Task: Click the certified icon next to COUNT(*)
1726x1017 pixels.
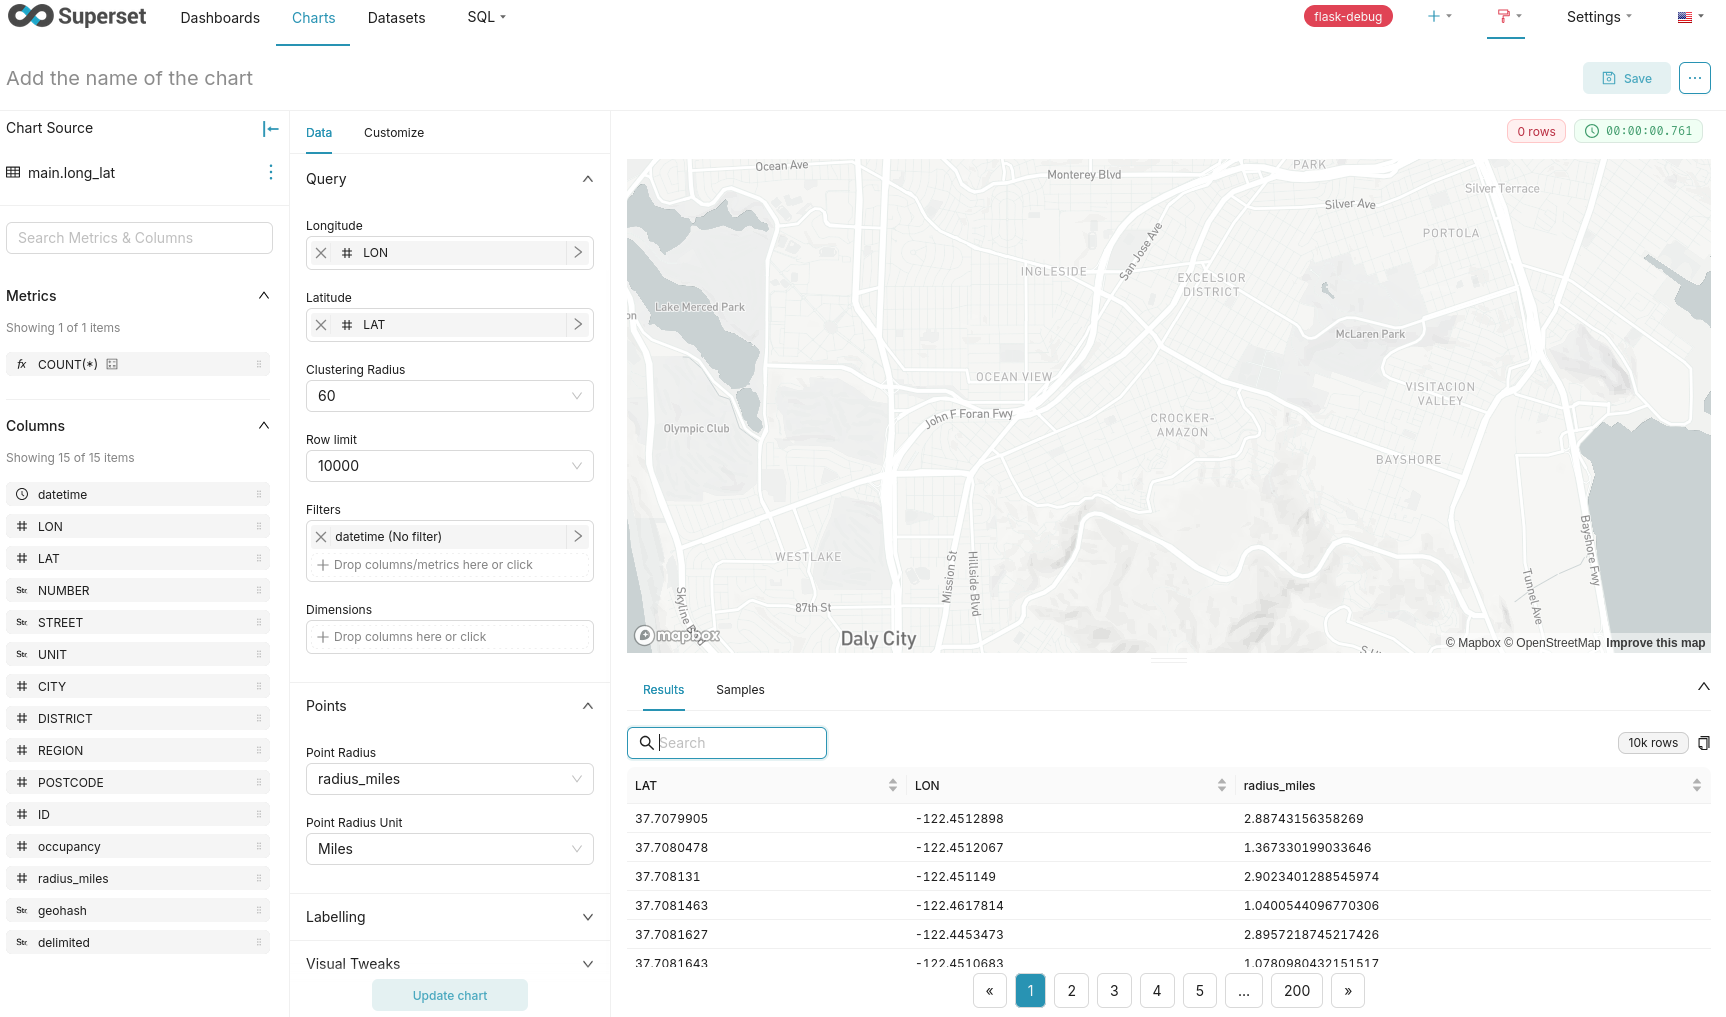Action: click(x=112, y=365)
